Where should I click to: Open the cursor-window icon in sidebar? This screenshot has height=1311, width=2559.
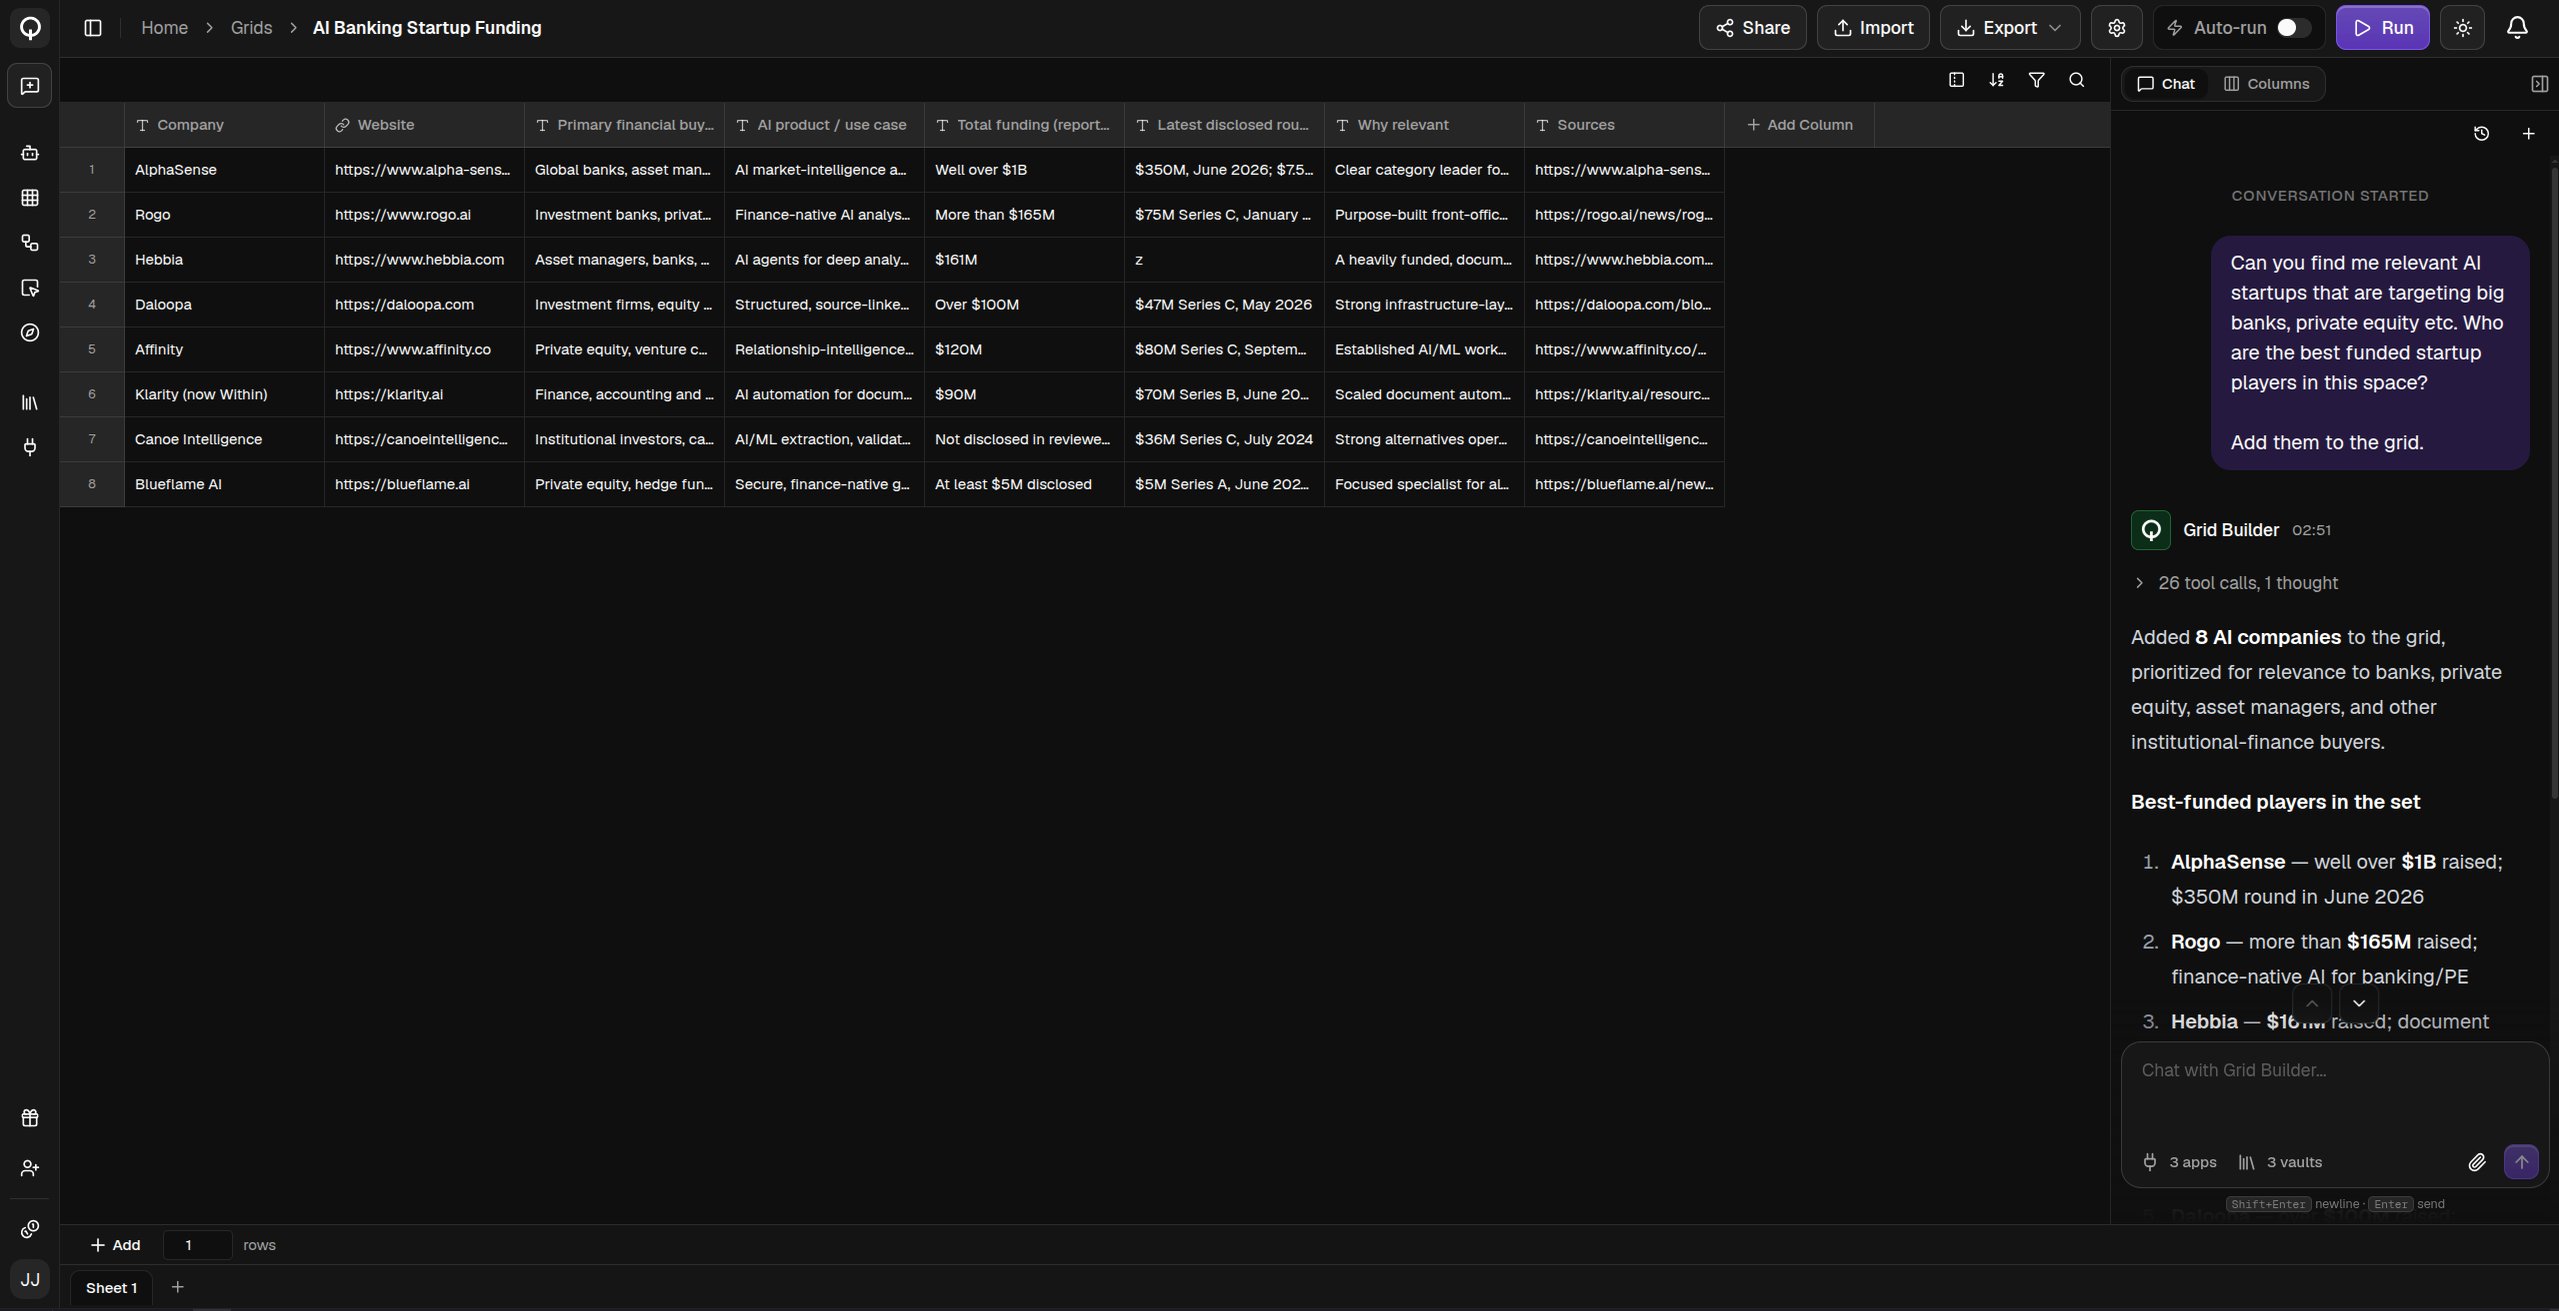click(x=30, y=288)
